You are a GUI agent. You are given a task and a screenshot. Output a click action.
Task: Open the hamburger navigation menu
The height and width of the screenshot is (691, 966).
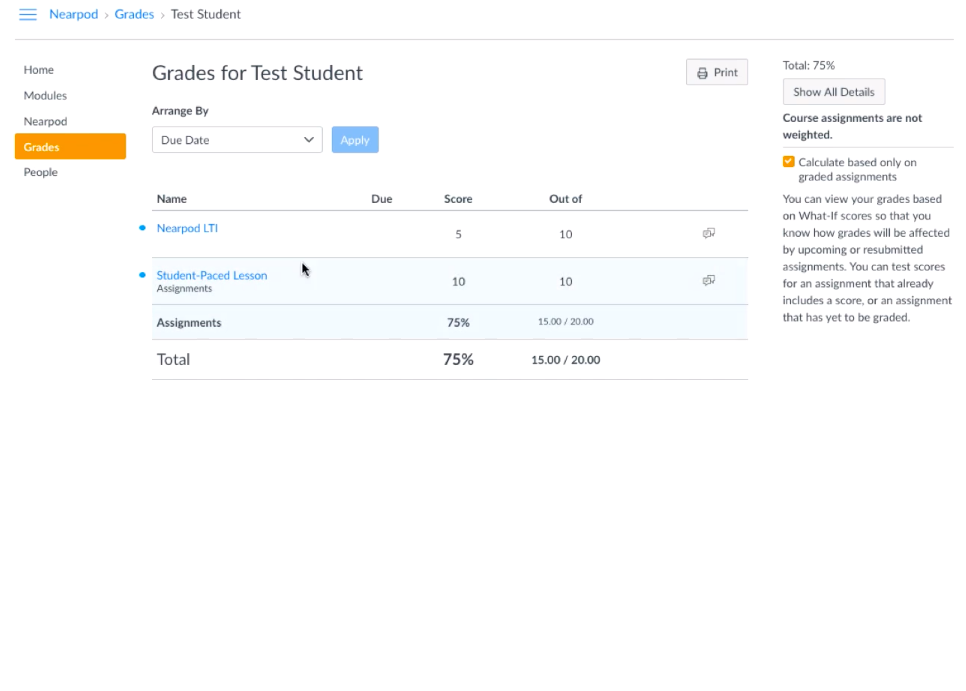tap(28, 15)
